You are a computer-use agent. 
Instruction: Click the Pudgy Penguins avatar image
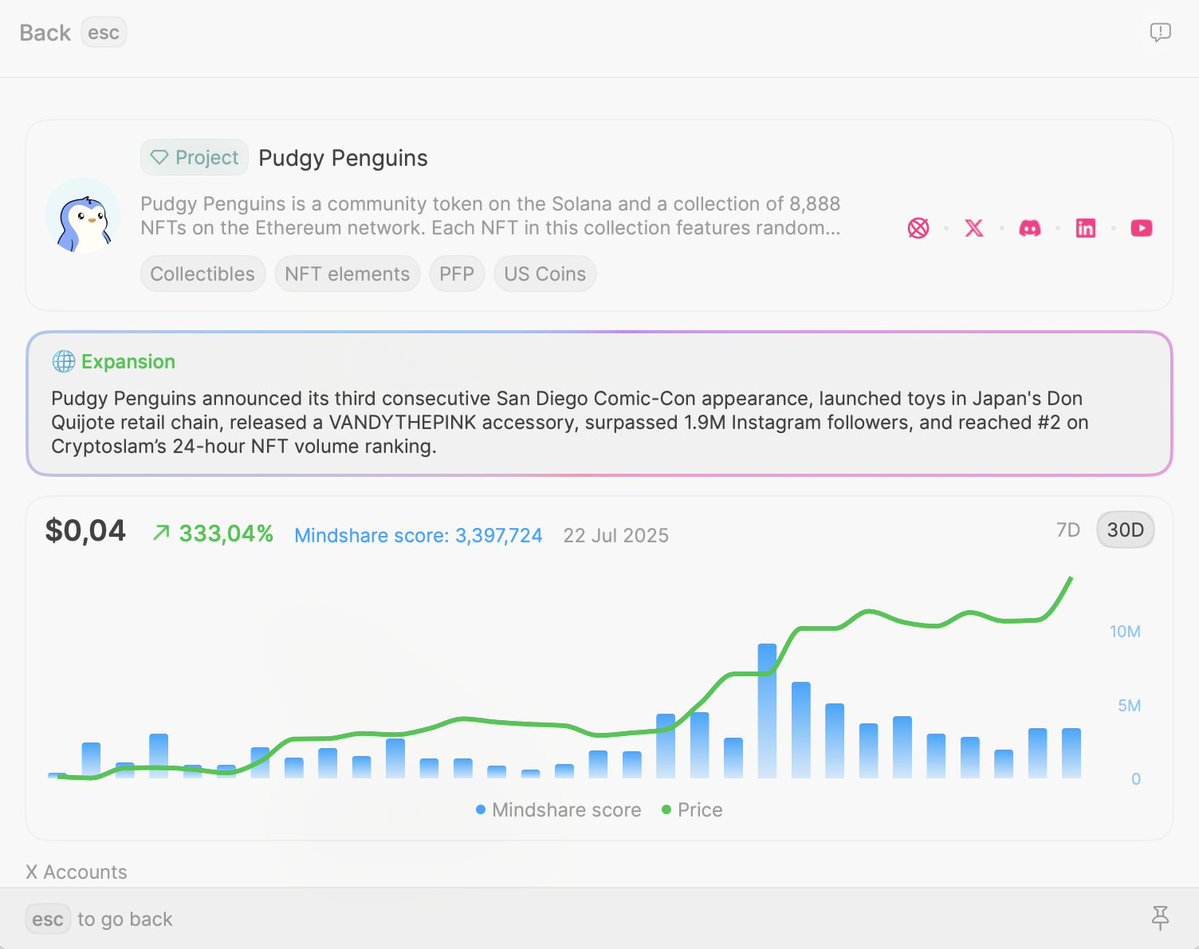[x=83, y=216]
